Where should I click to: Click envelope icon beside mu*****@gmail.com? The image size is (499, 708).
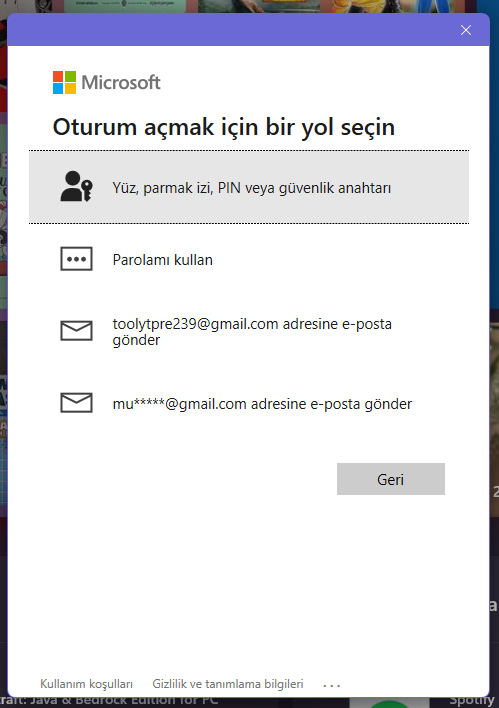tap(76, 402)
